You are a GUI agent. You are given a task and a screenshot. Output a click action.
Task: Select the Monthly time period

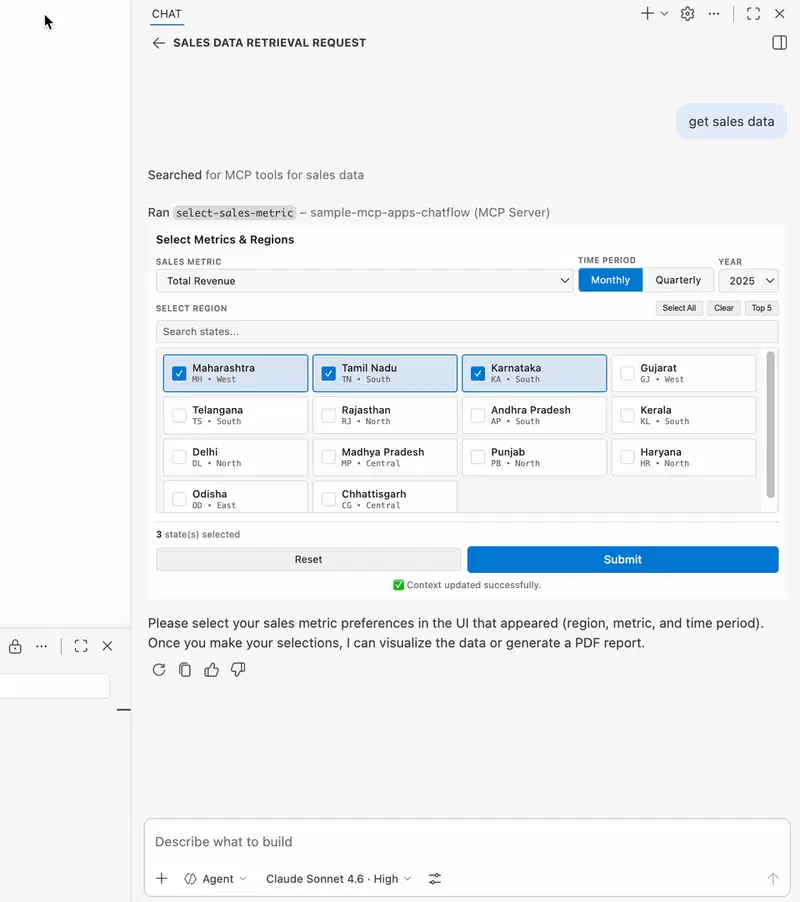click(x=610, y=280)
